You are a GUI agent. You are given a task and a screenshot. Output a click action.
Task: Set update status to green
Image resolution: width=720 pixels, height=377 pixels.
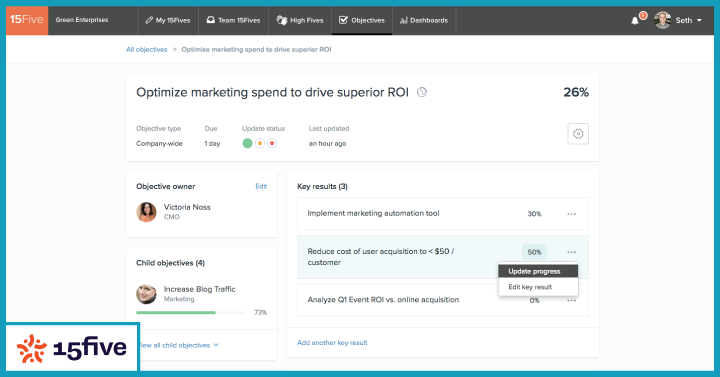(x=247, y=143)
